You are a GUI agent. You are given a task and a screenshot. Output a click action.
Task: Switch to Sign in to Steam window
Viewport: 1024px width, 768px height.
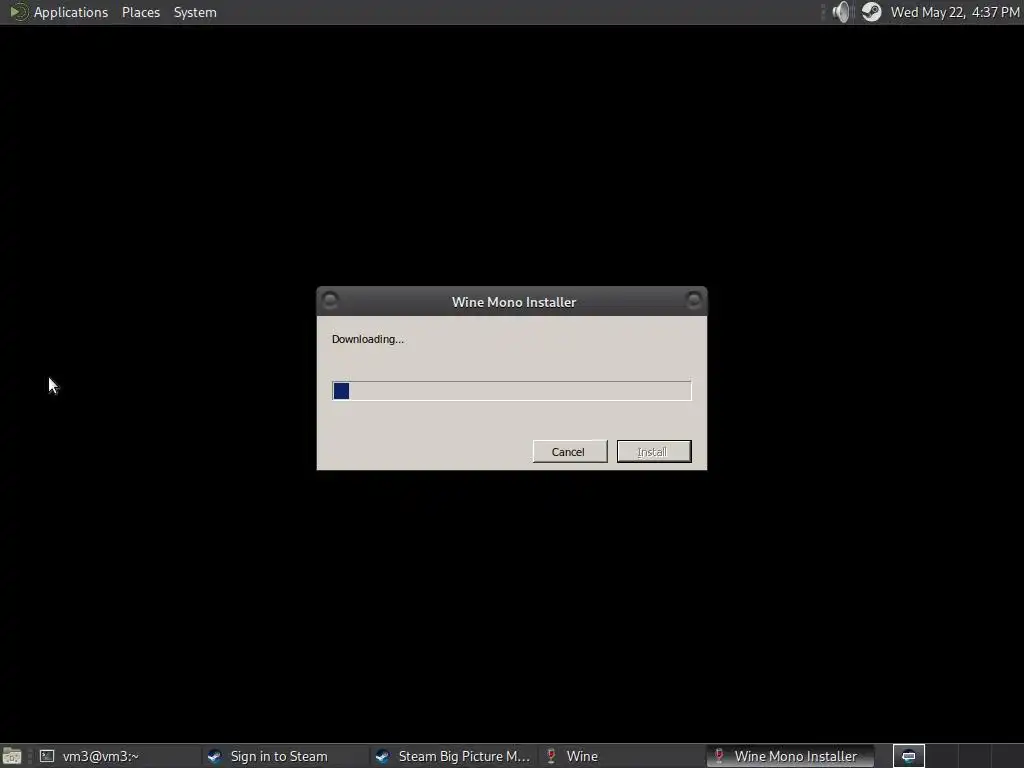(284, 756)
